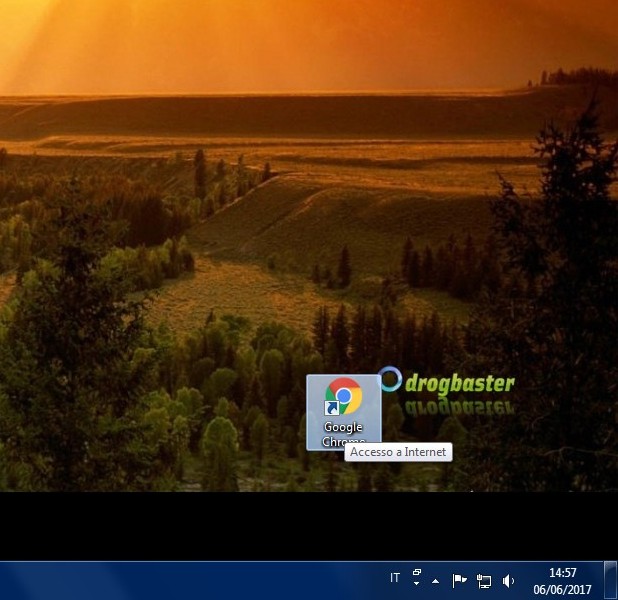Open the Google Chrome desktop shortcut

click(x=343, y=398)
